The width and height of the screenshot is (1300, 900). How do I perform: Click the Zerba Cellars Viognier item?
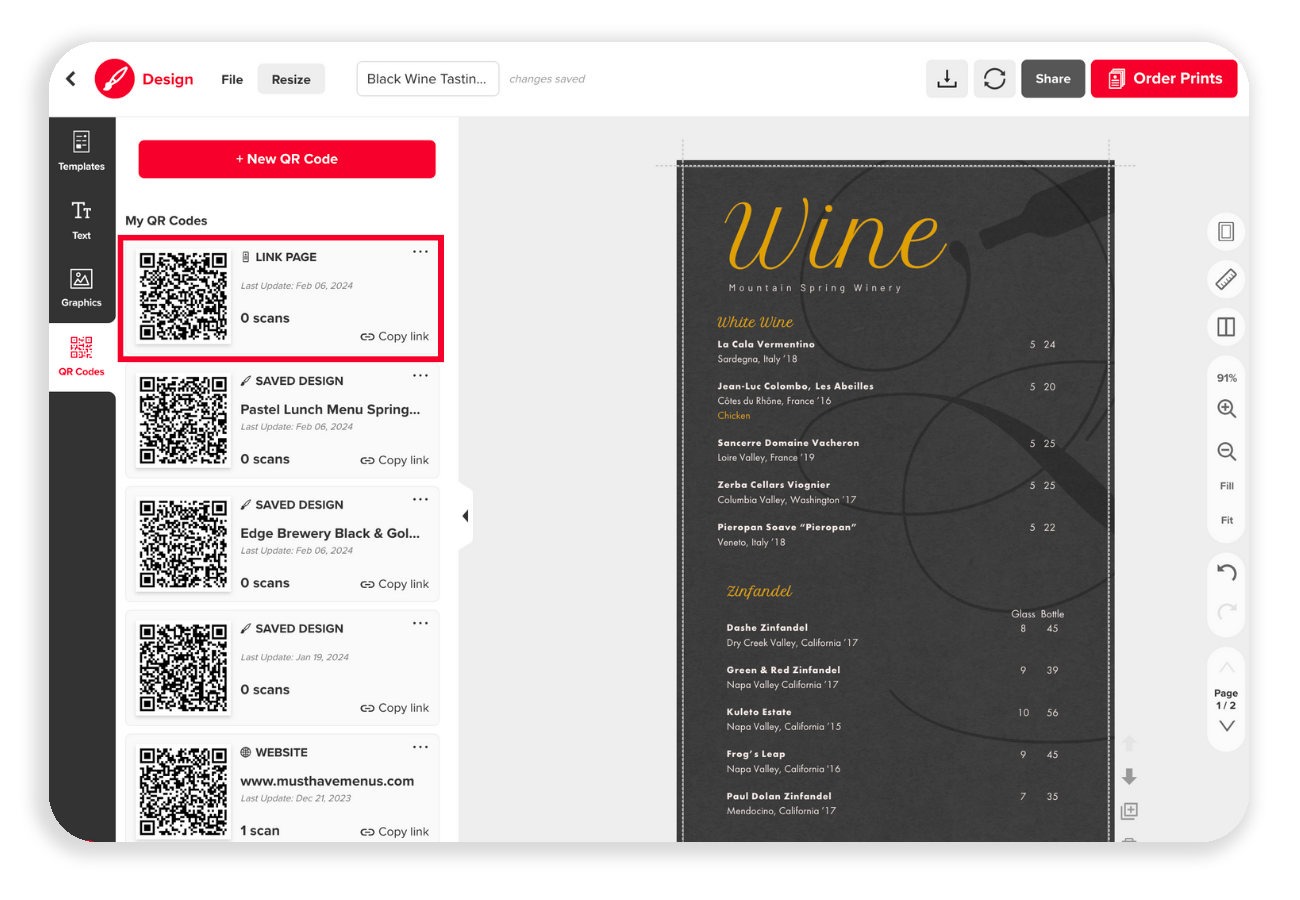coord(774,485)
